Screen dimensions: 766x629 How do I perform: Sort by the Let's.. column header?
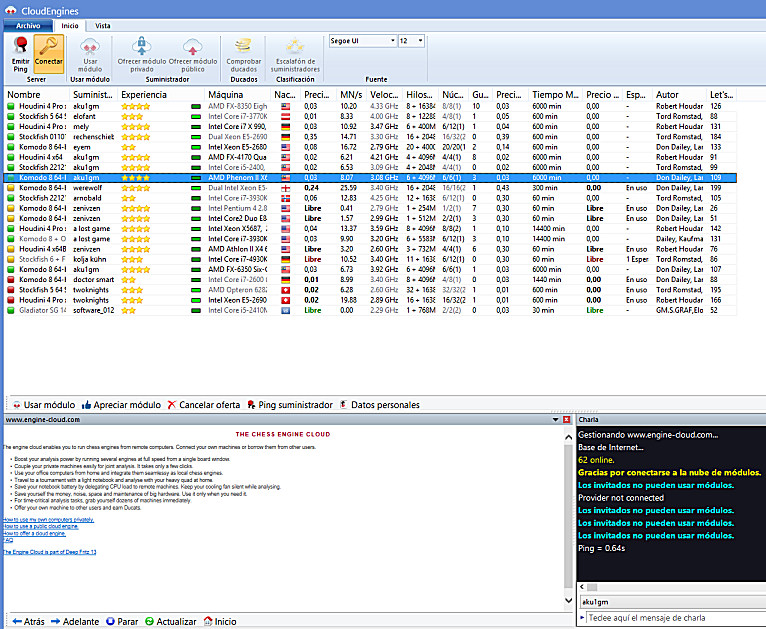pos(722,95)
